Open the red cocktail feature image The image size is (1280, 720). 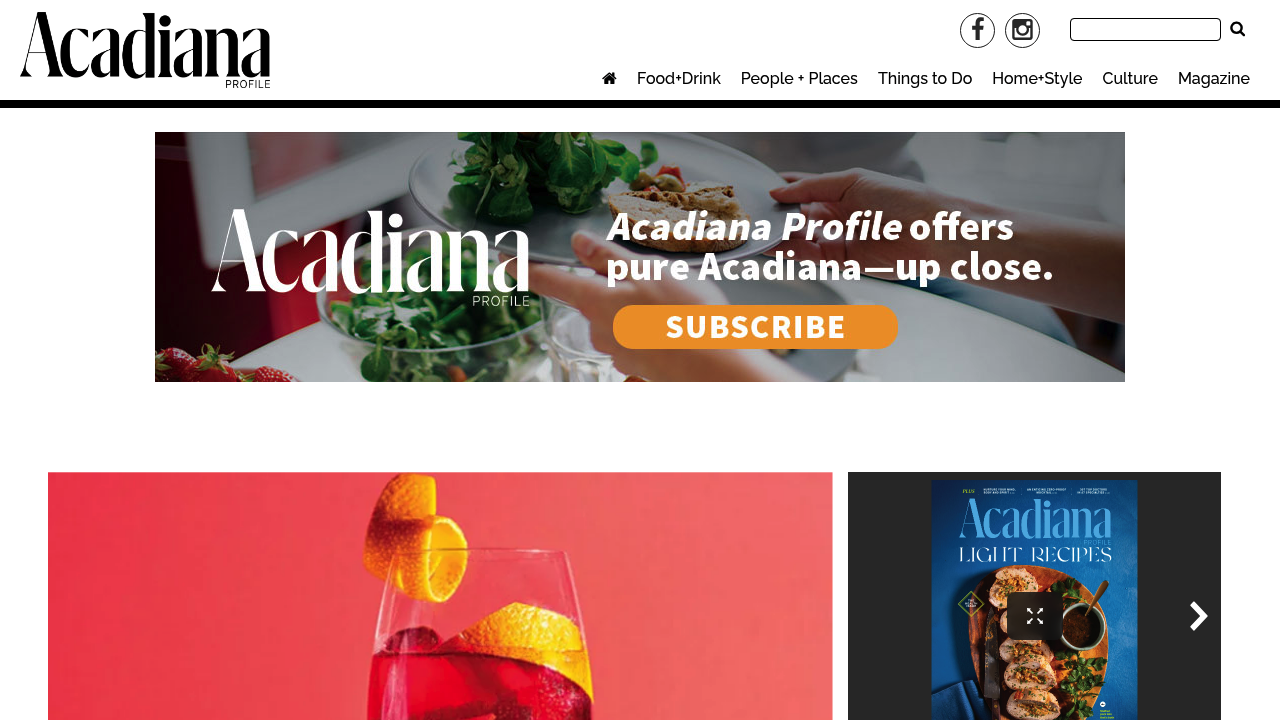click(440, 596)
